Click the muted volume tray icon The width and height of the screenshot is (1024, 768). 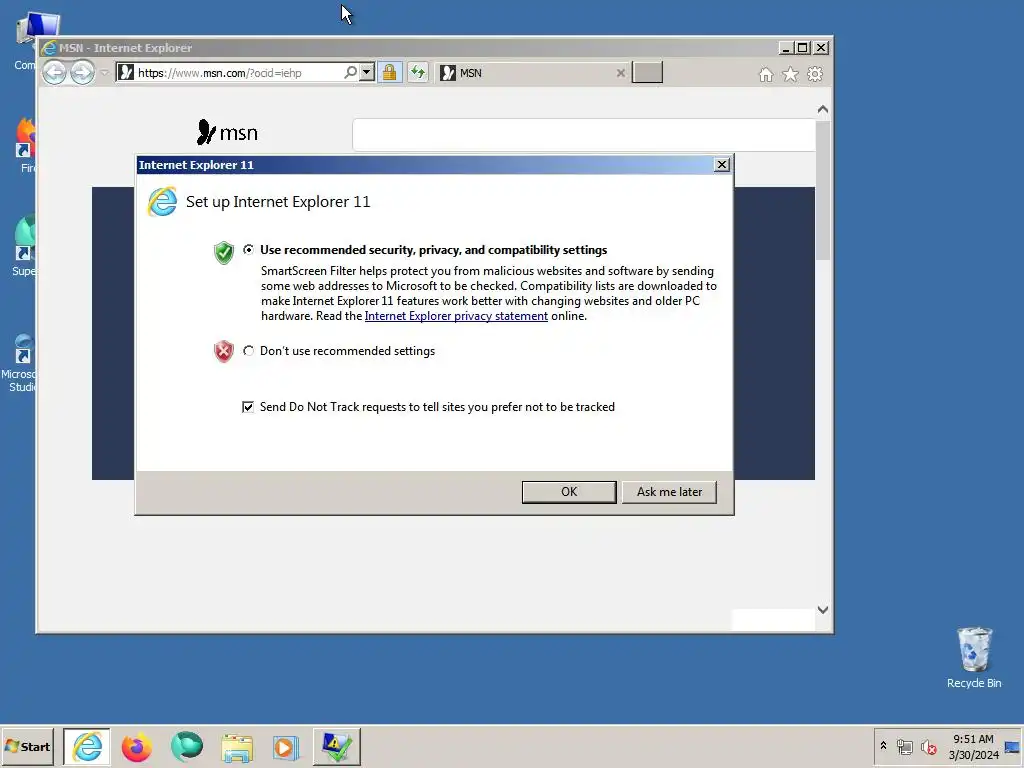tap(928, 746)
